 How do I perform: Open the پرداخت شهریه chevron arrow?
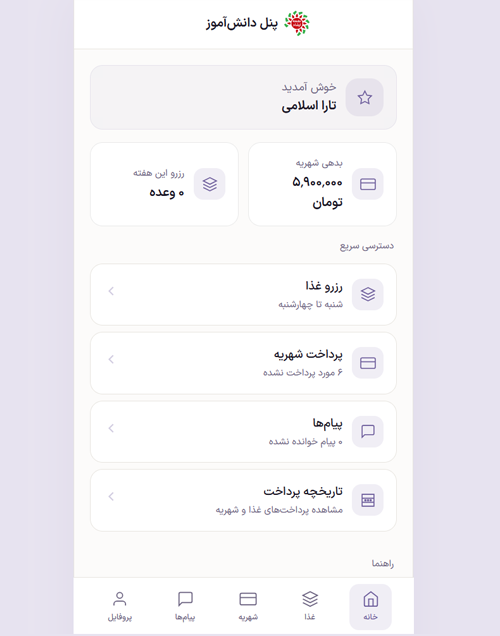(x=111, y=359)
